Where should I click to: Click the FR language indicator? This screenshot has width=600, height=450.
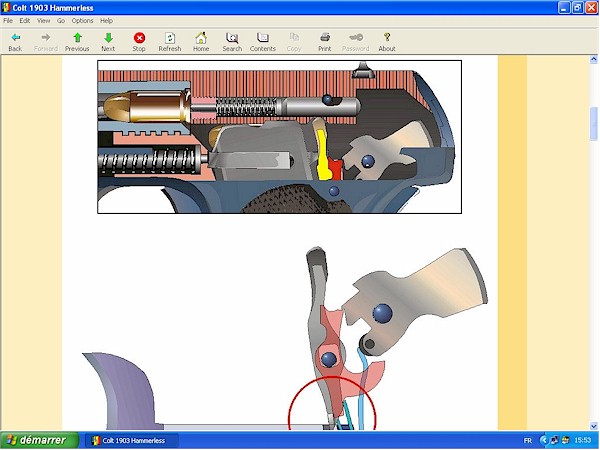[x=528, y=440]
